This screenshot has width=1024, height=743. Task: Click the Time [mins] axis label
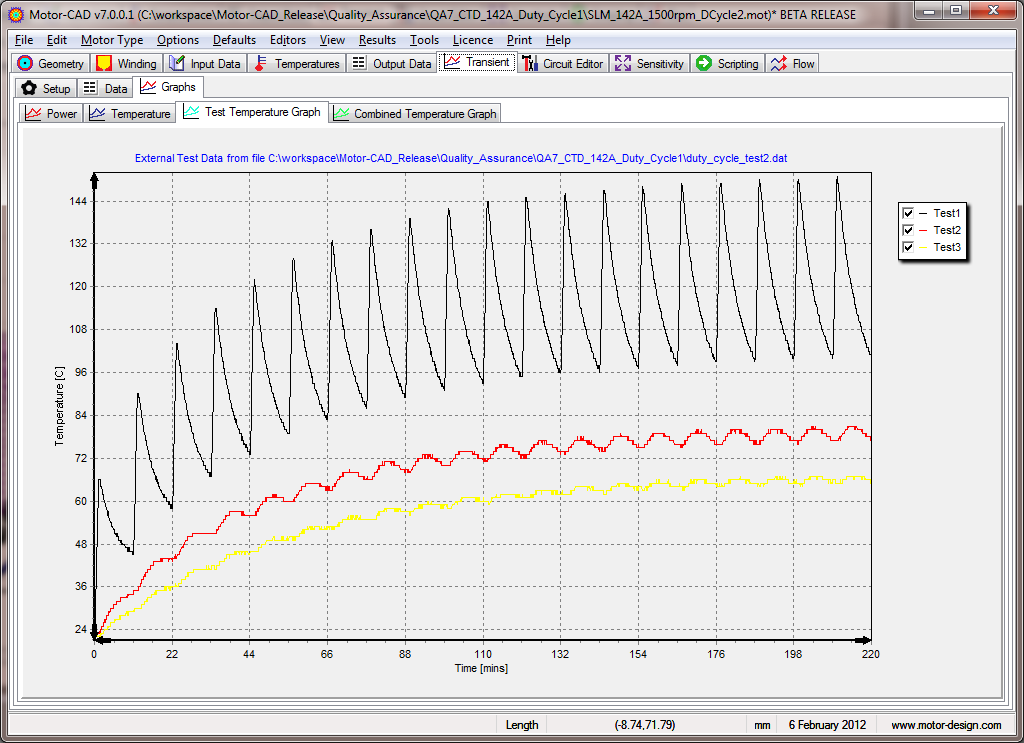click(x=481, y=668)
